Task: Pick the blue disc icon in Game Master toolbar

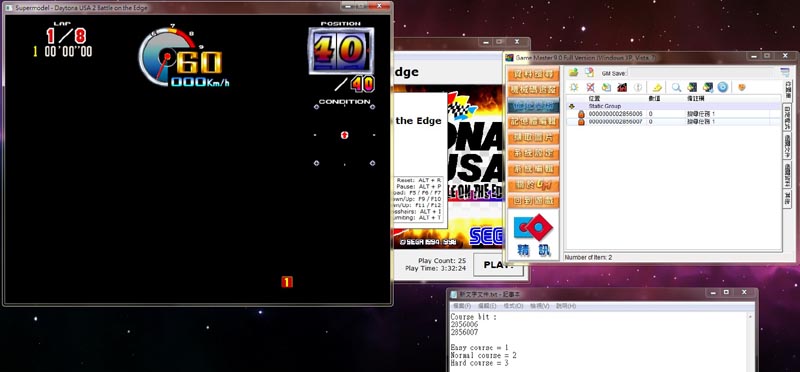Action: point(722,87)
